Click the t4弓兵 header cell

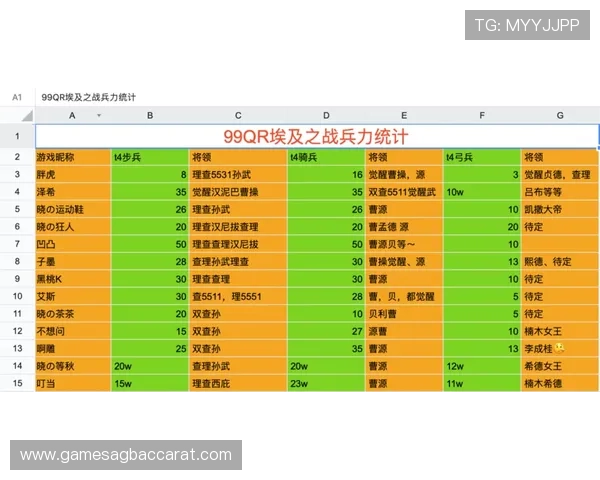click(482, 157)
